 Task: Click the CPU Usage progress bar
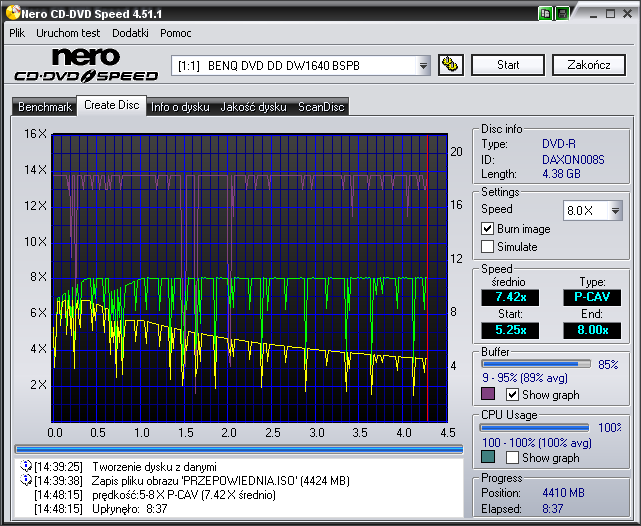coord(535,428)
